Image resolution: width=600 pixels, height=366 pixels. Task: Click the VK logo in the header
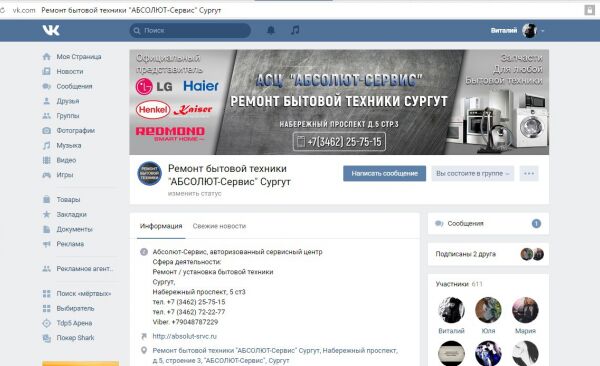51,30
